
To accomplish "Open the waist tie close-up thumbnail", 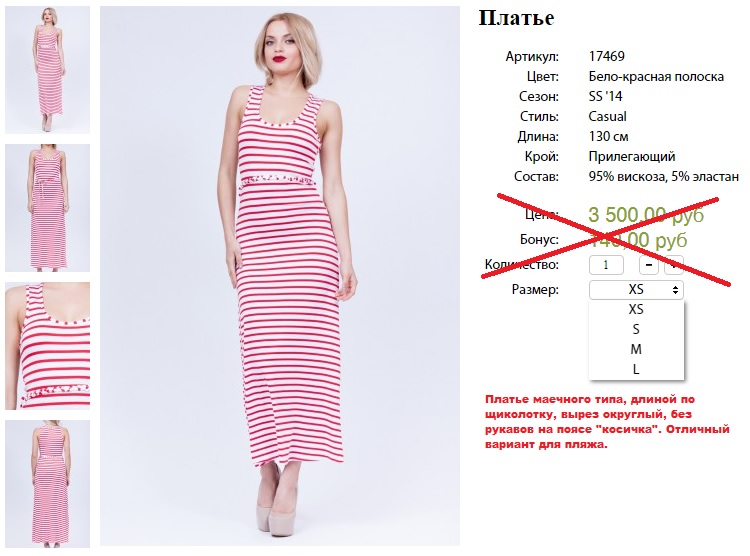I will [x=47, y=208].
